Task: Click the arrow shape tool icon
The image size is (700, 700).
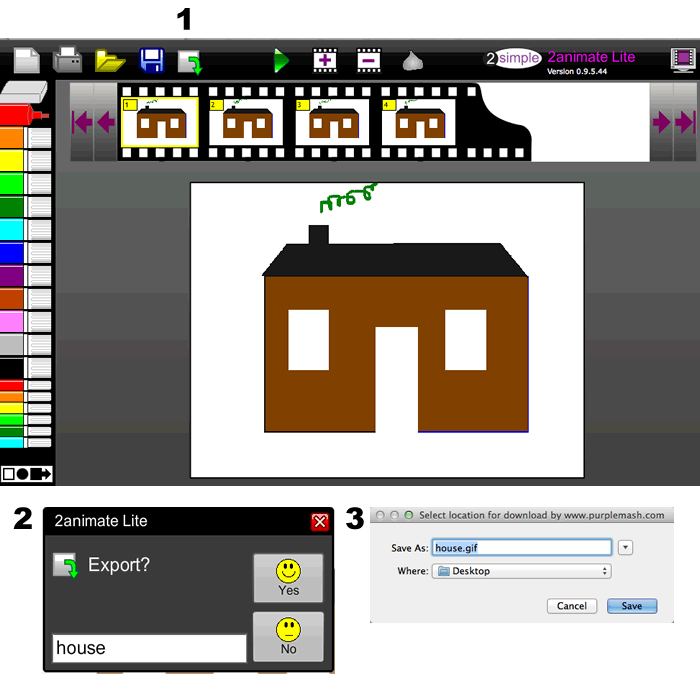Action: 41,474
